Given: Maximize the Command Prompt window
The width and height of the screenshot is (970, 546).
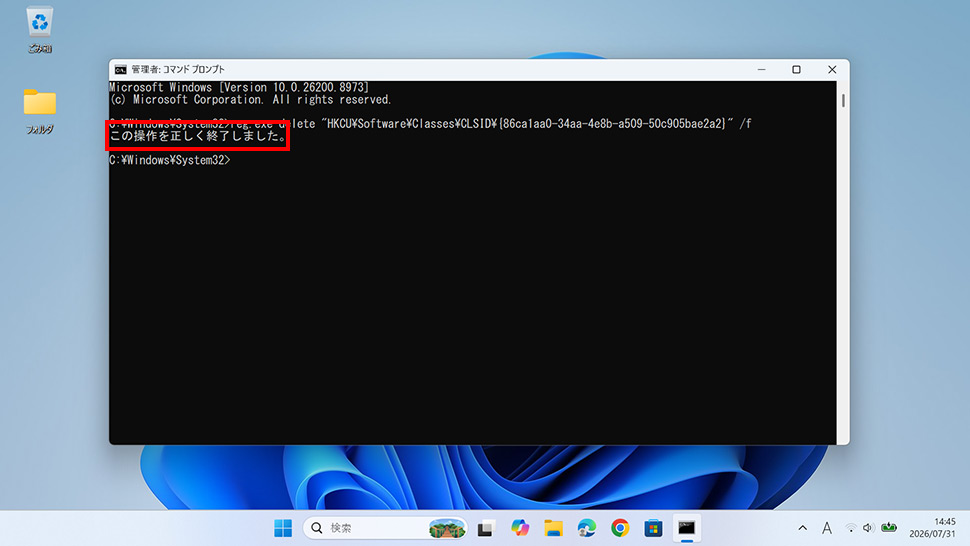Looking at the screenshot, I should [796, 70].
